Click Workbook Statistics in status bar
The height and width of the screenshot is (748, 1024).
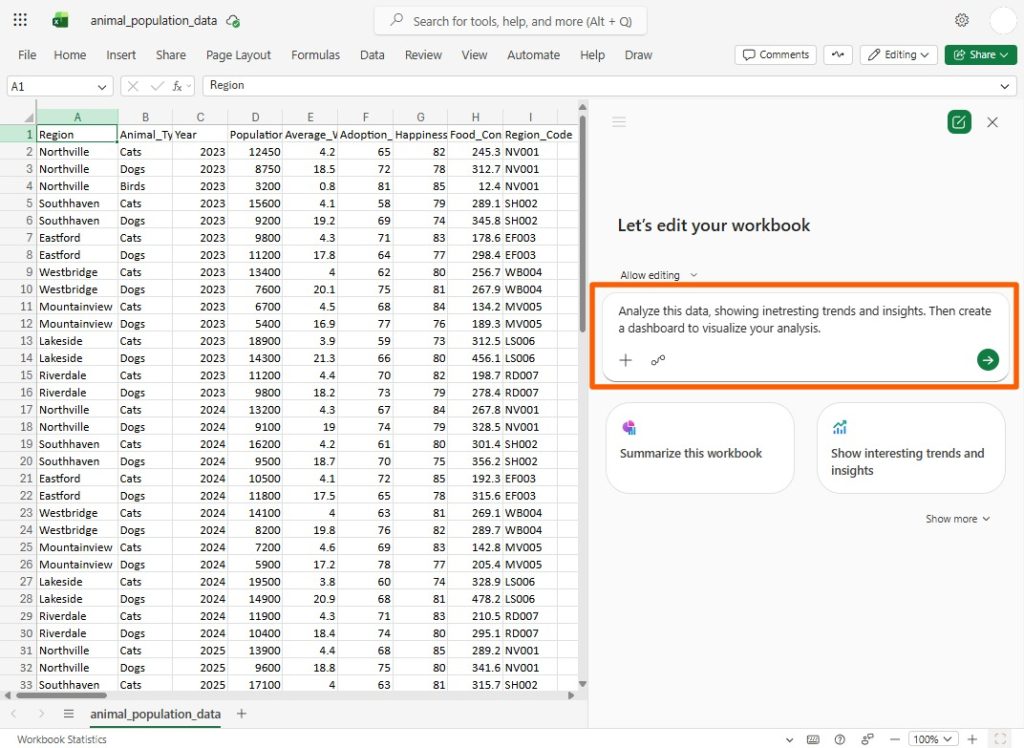point(61,740)
